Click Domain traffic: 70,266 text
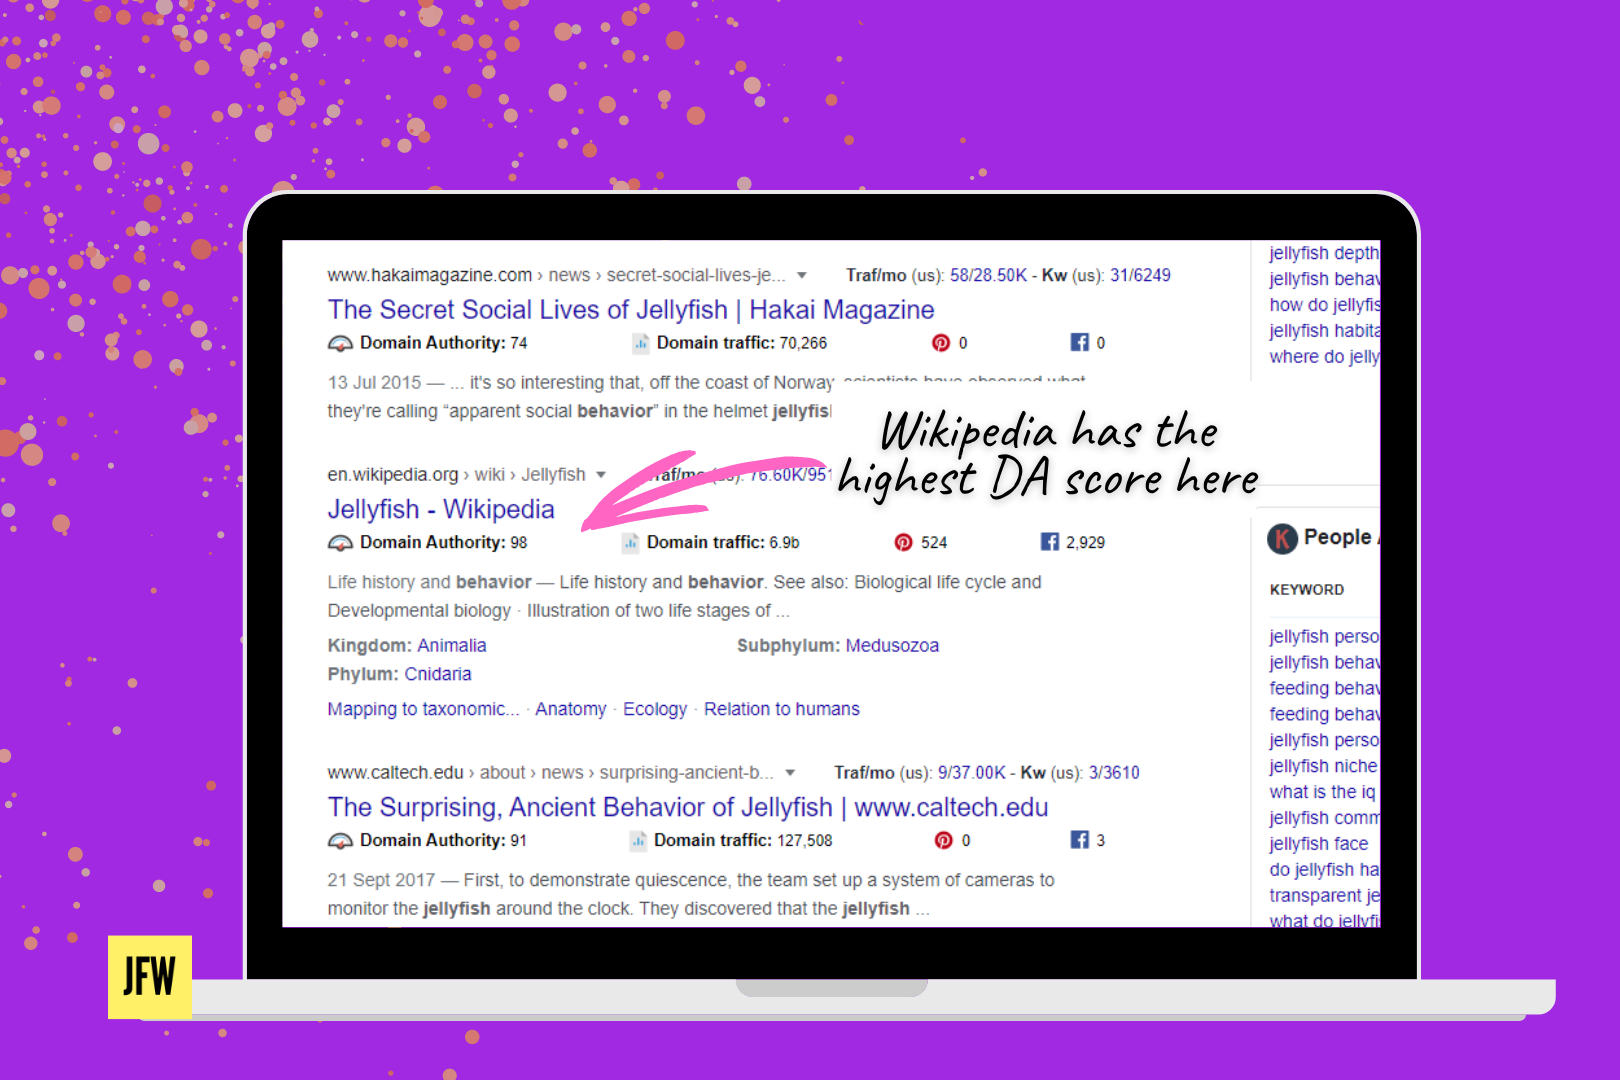 click(x=742, y=343)
